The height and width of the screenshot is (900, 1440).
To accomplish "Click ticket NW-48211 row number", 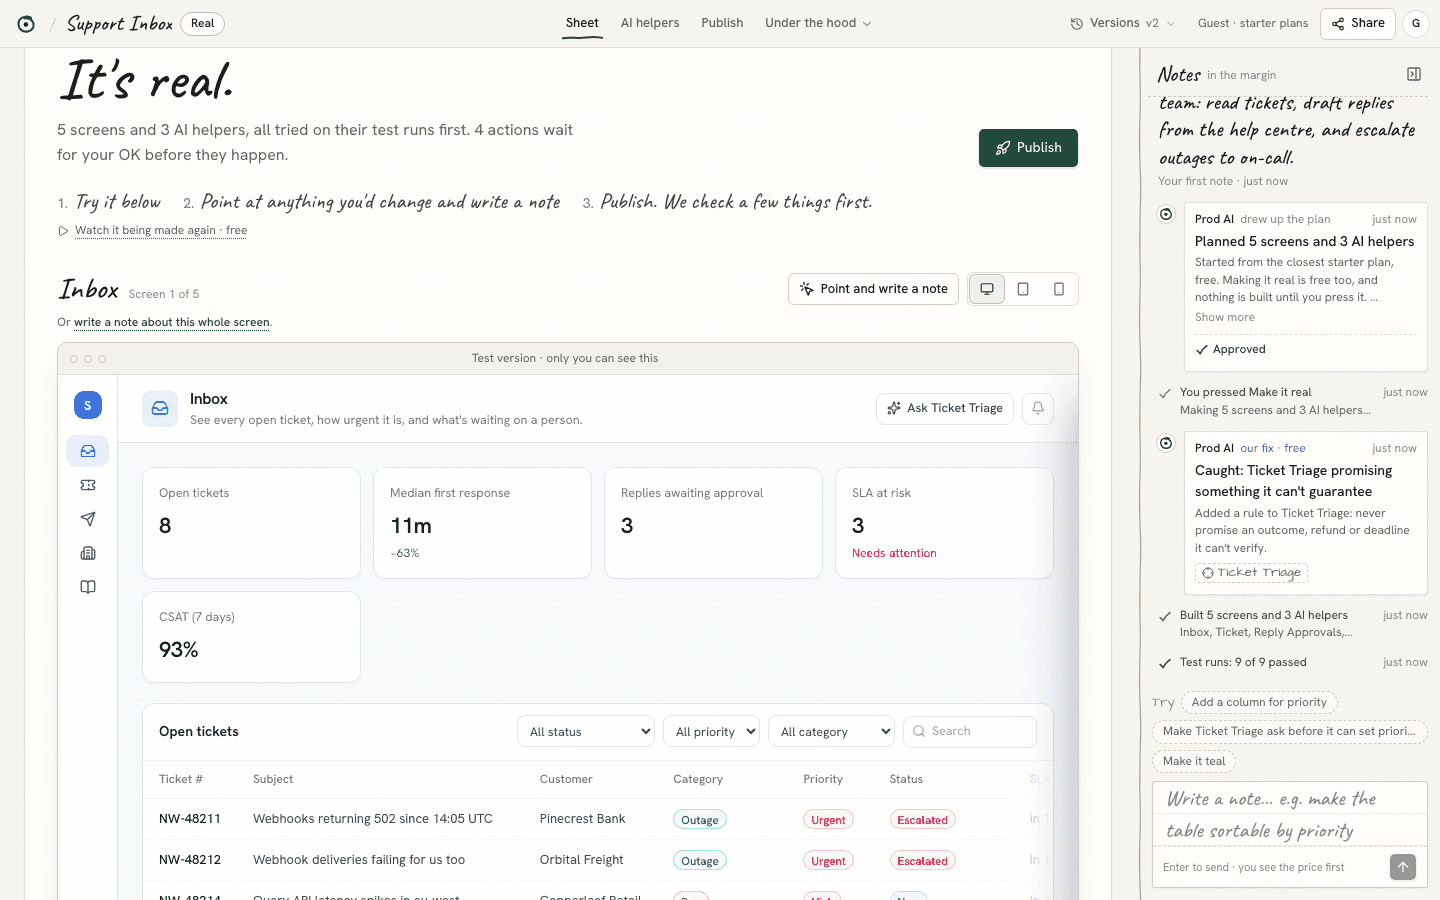I will 190,819.
